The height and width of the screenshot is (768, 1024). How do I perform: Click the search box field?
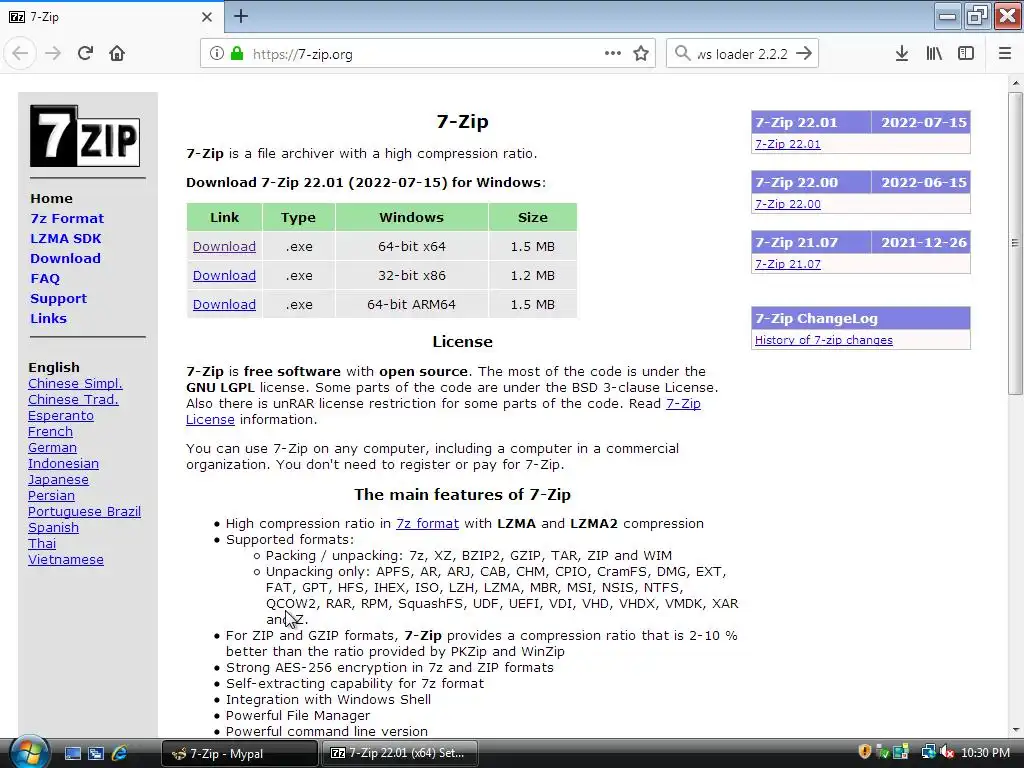[x=742, y=54]
